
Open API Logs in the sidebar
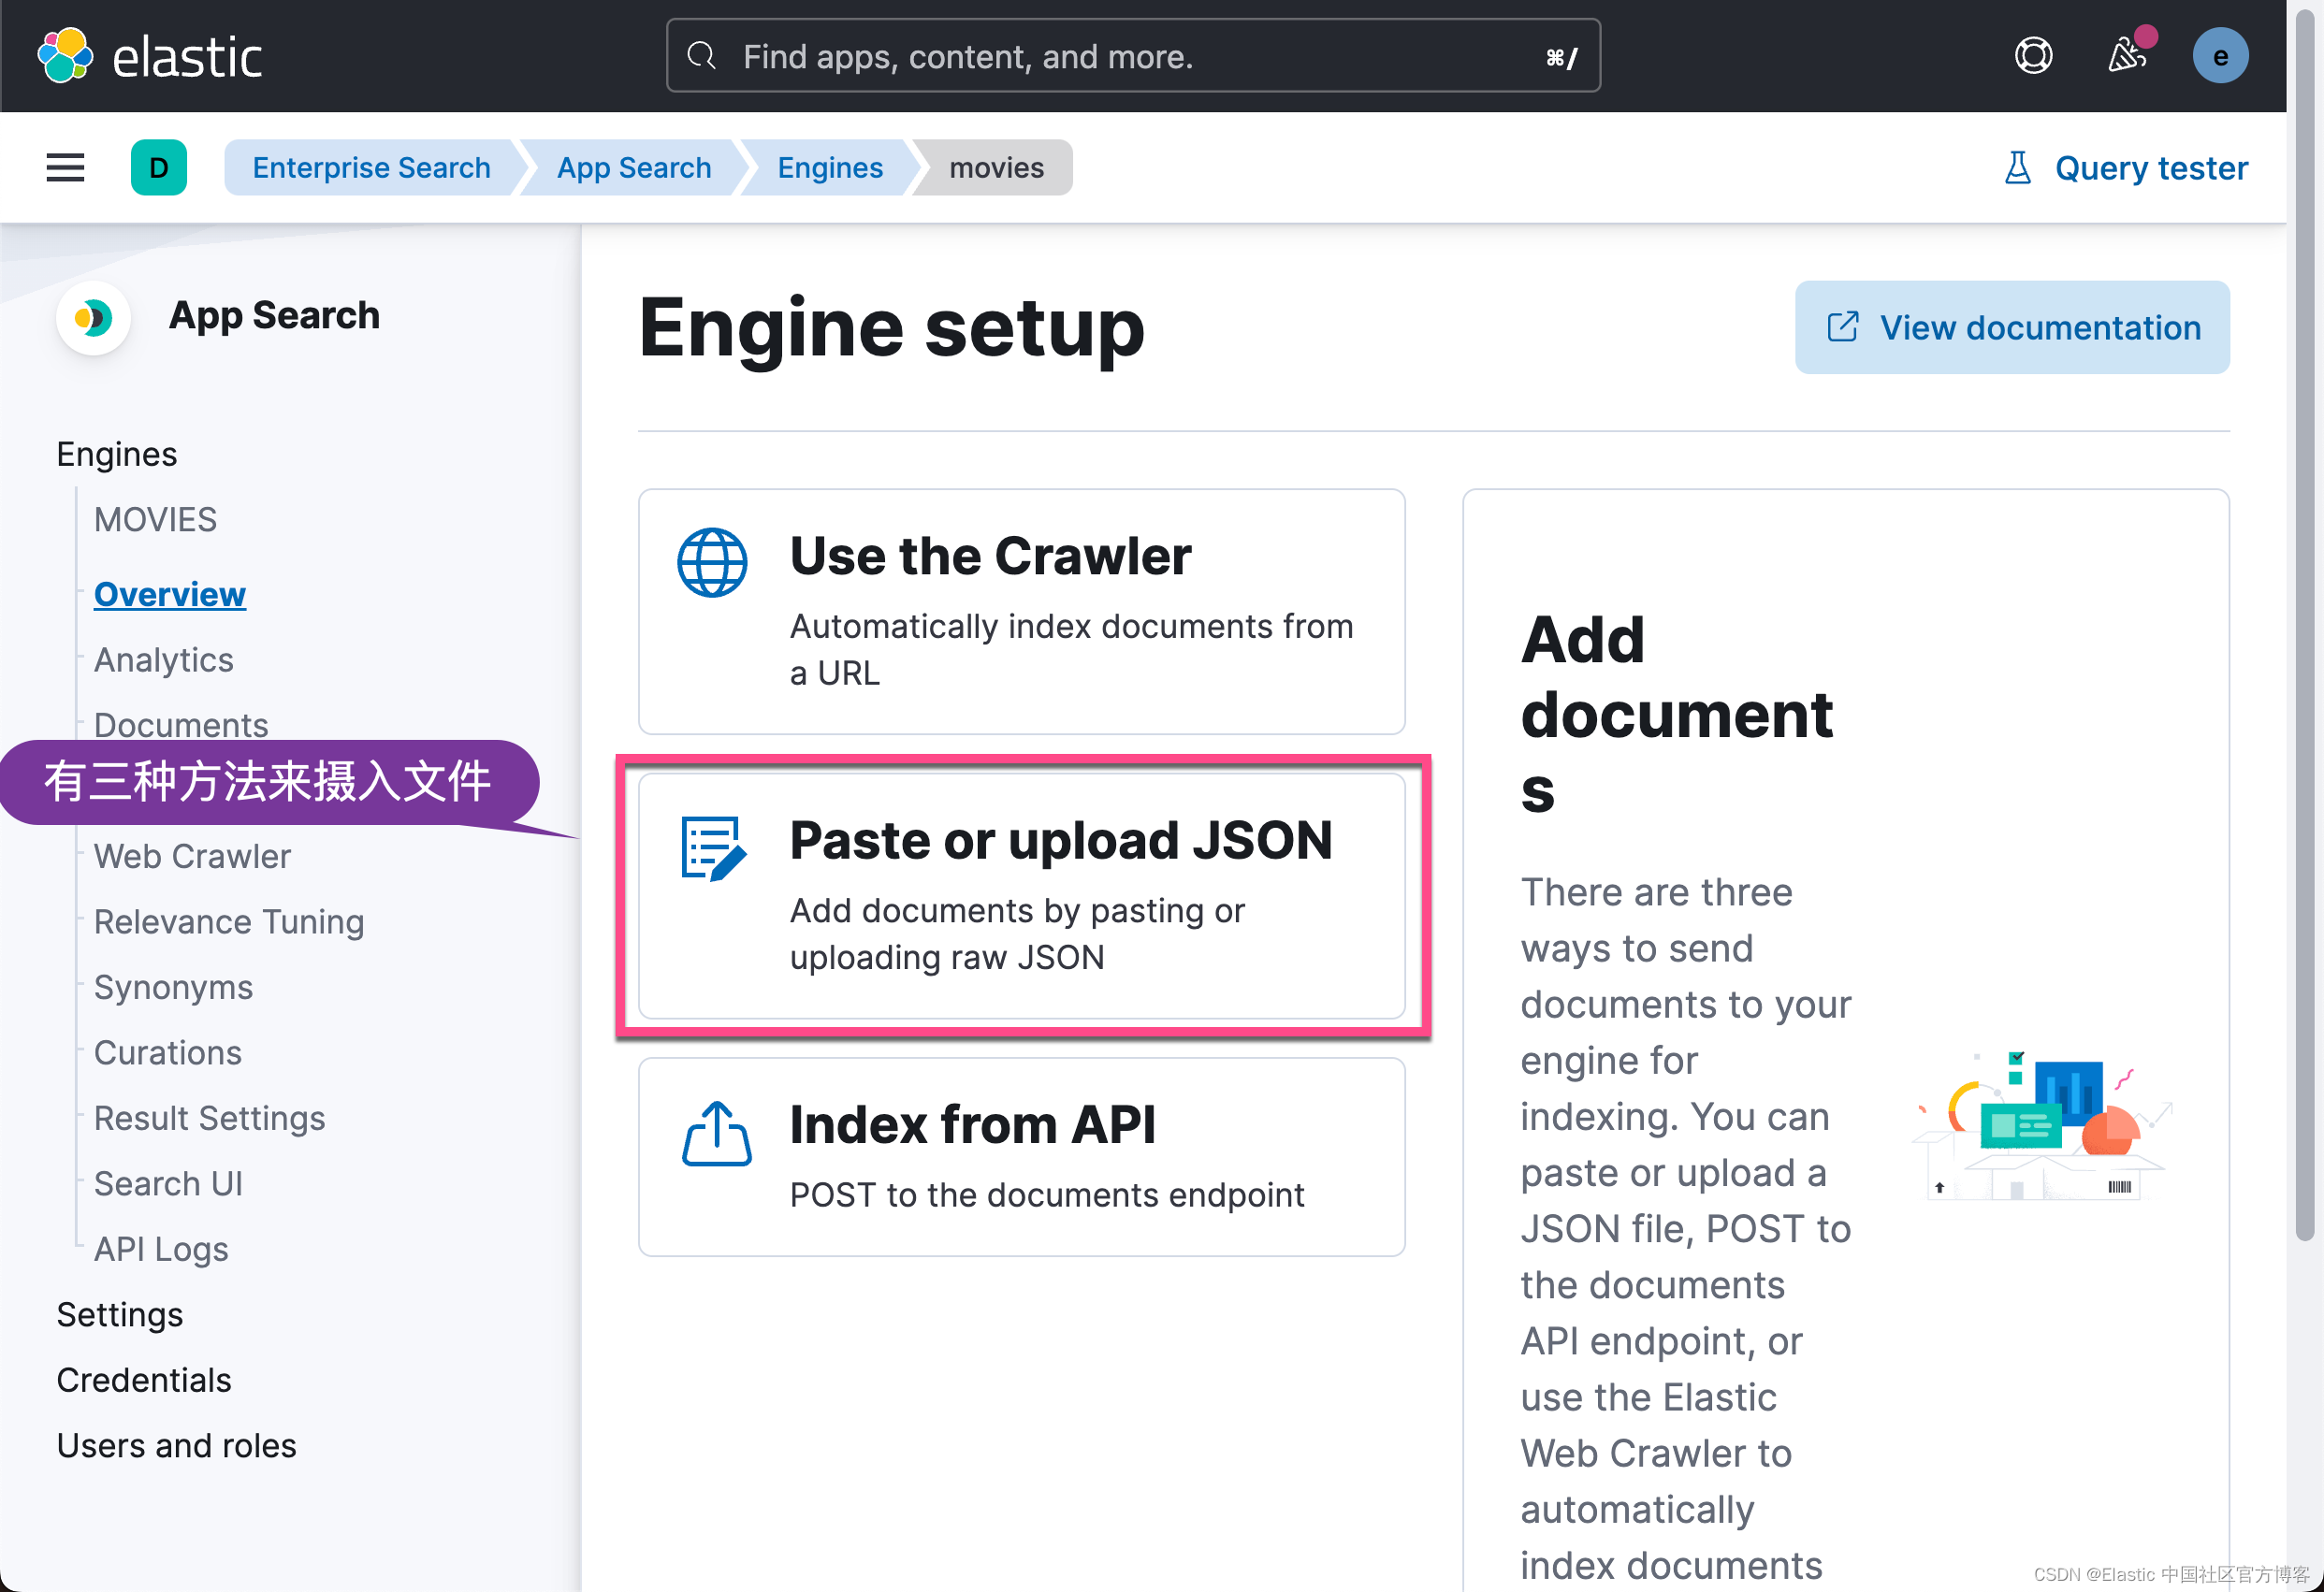click(161, 1249)
